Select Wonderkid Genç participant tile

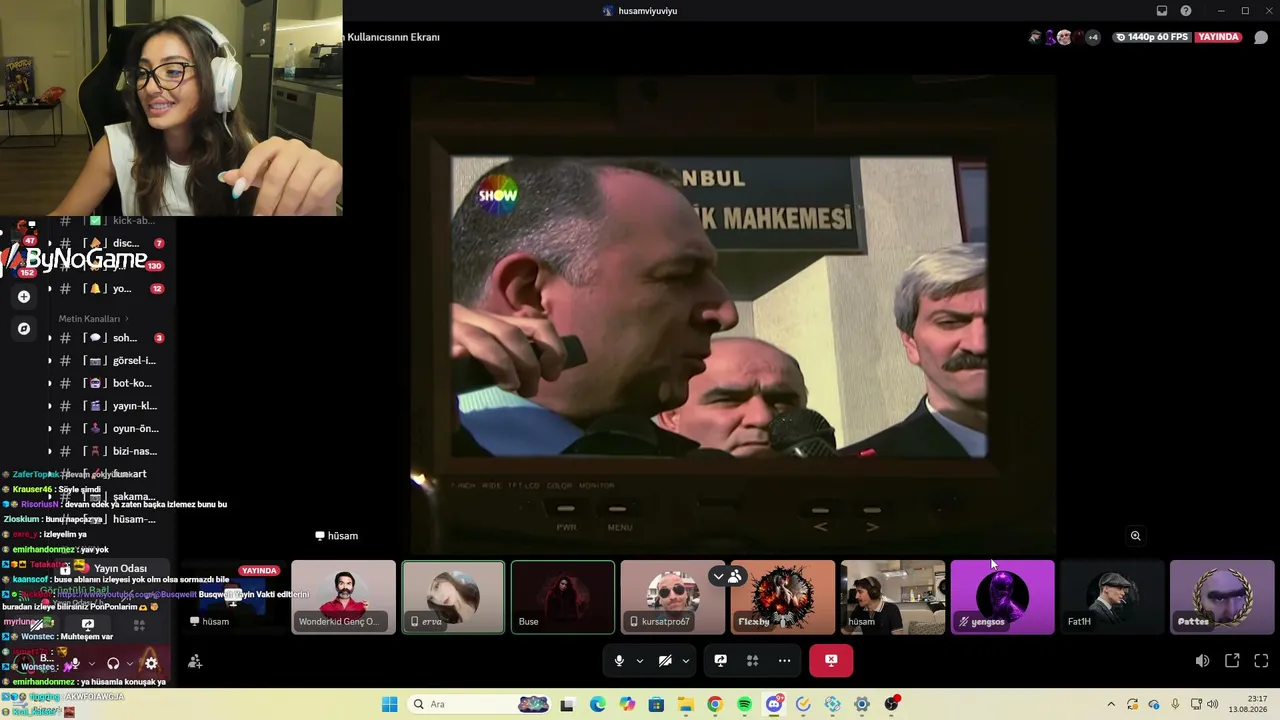point(343,597)
